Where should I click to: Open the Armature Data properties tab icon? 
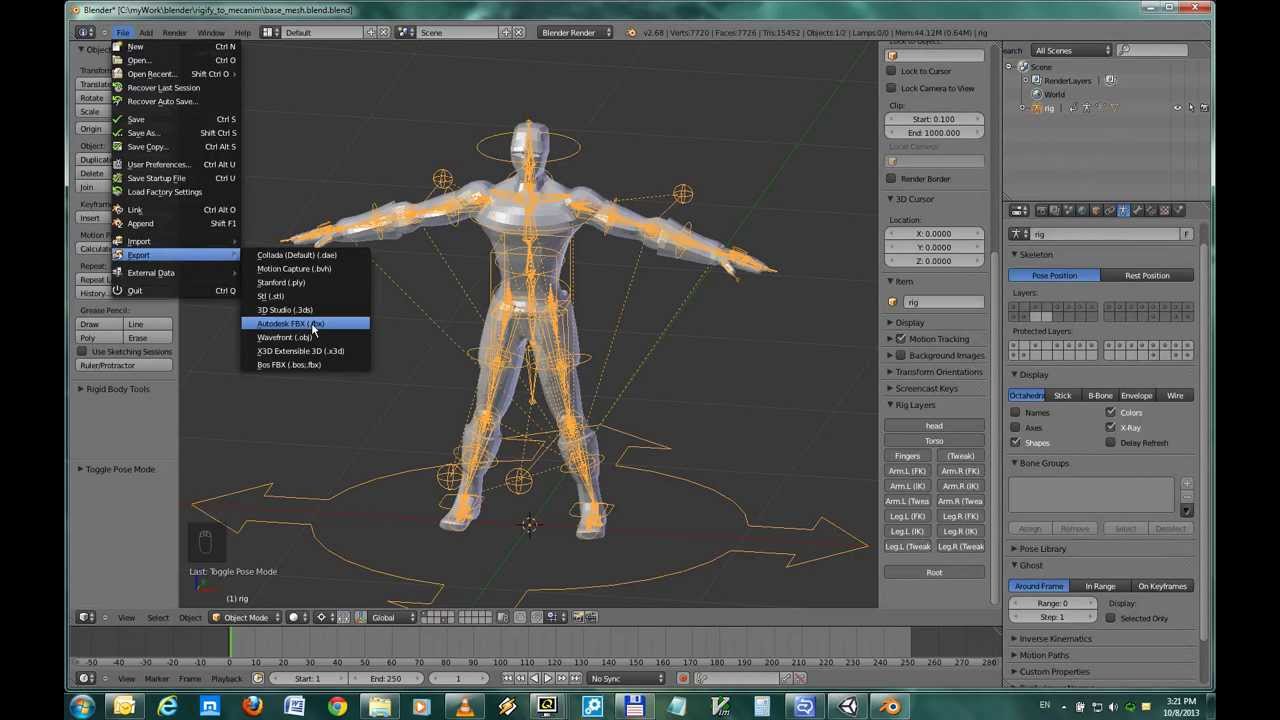tap(1123, 210)
